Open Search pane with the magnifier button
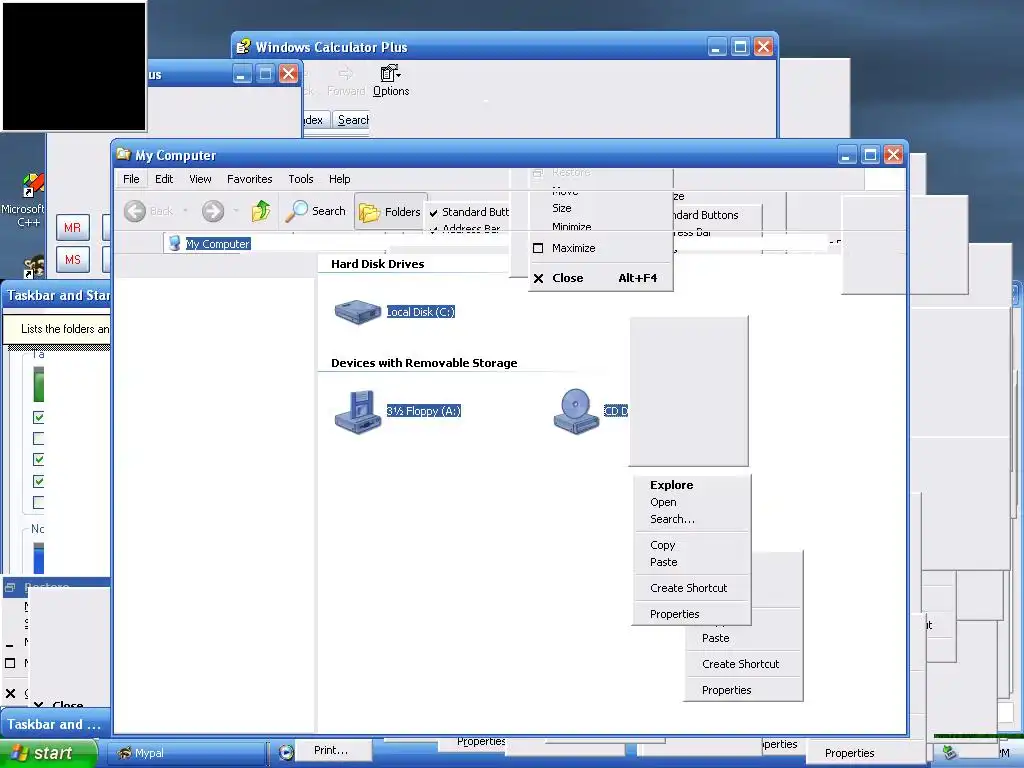Image resolution: width=1024 pixels, height=768 pixels. coord(315,211)
